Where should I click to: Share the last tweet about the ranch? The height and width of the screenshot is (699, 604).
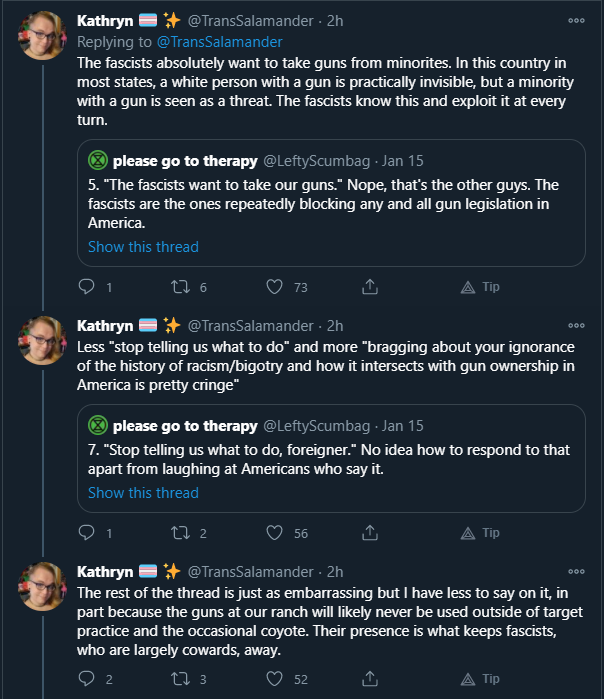coord(370,678)
